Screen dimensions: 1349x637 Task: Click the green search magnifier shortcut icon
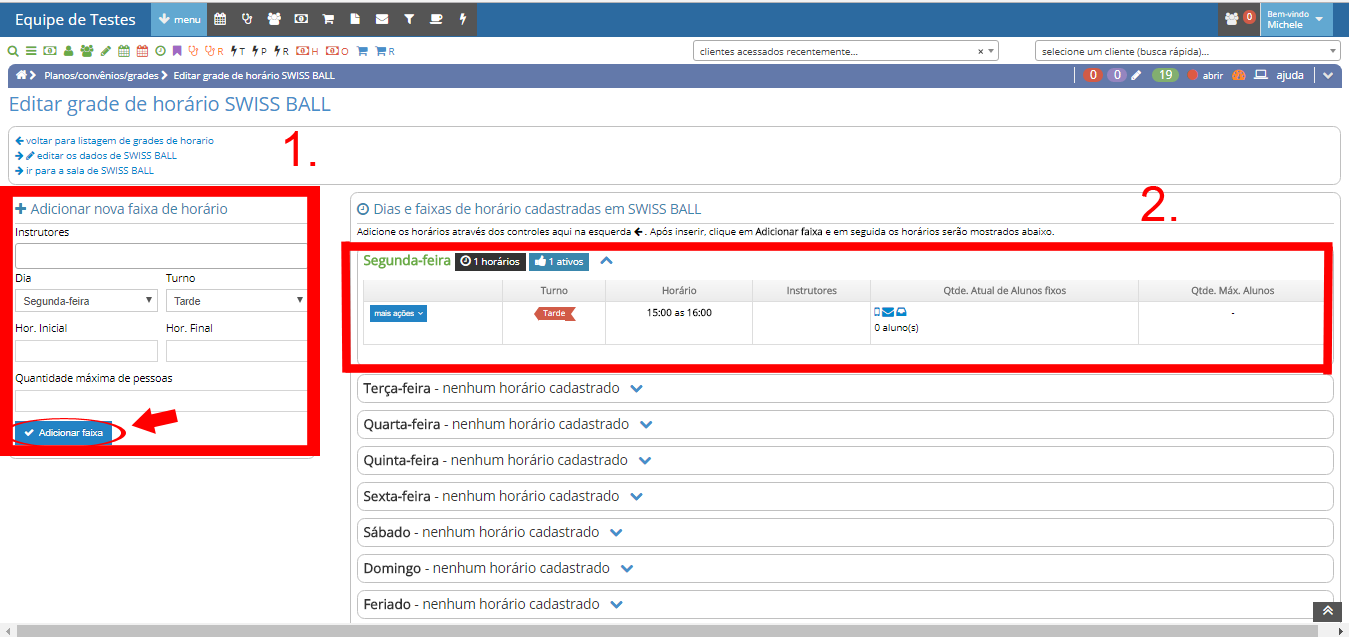[x=13, y=51]
